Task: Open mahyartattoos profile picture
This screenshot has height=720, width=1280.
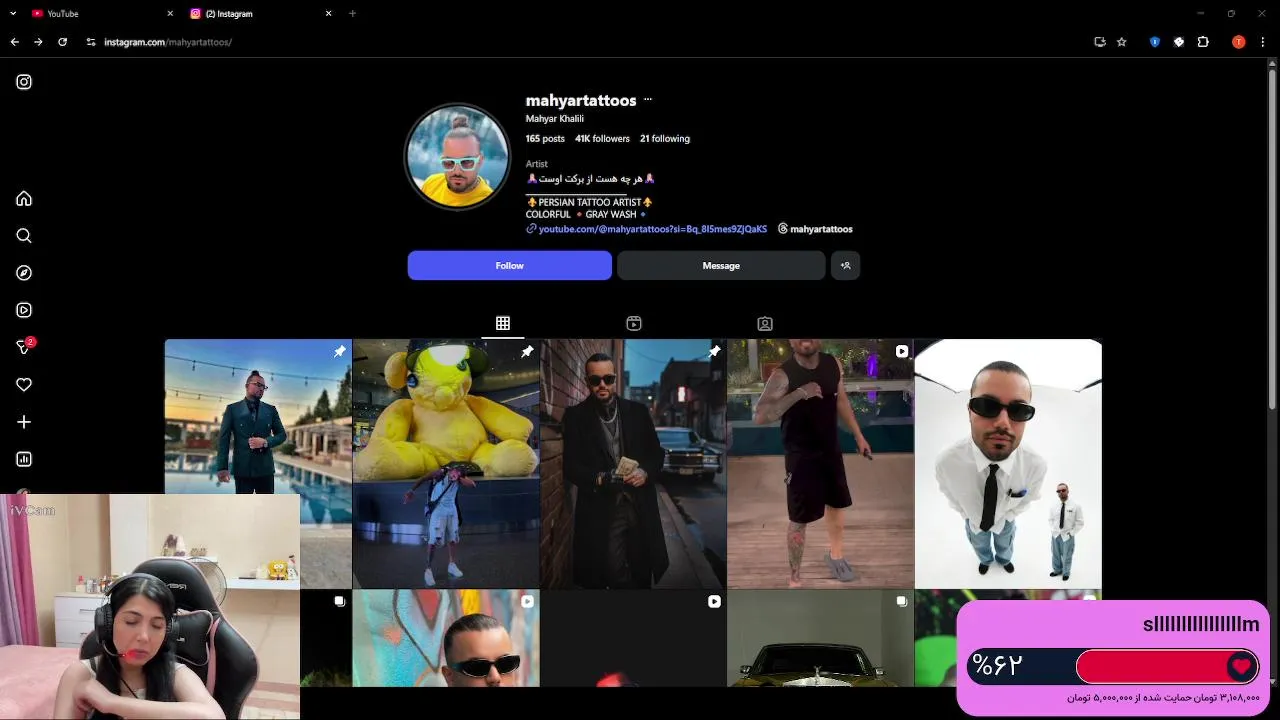Action: point(458,156)
